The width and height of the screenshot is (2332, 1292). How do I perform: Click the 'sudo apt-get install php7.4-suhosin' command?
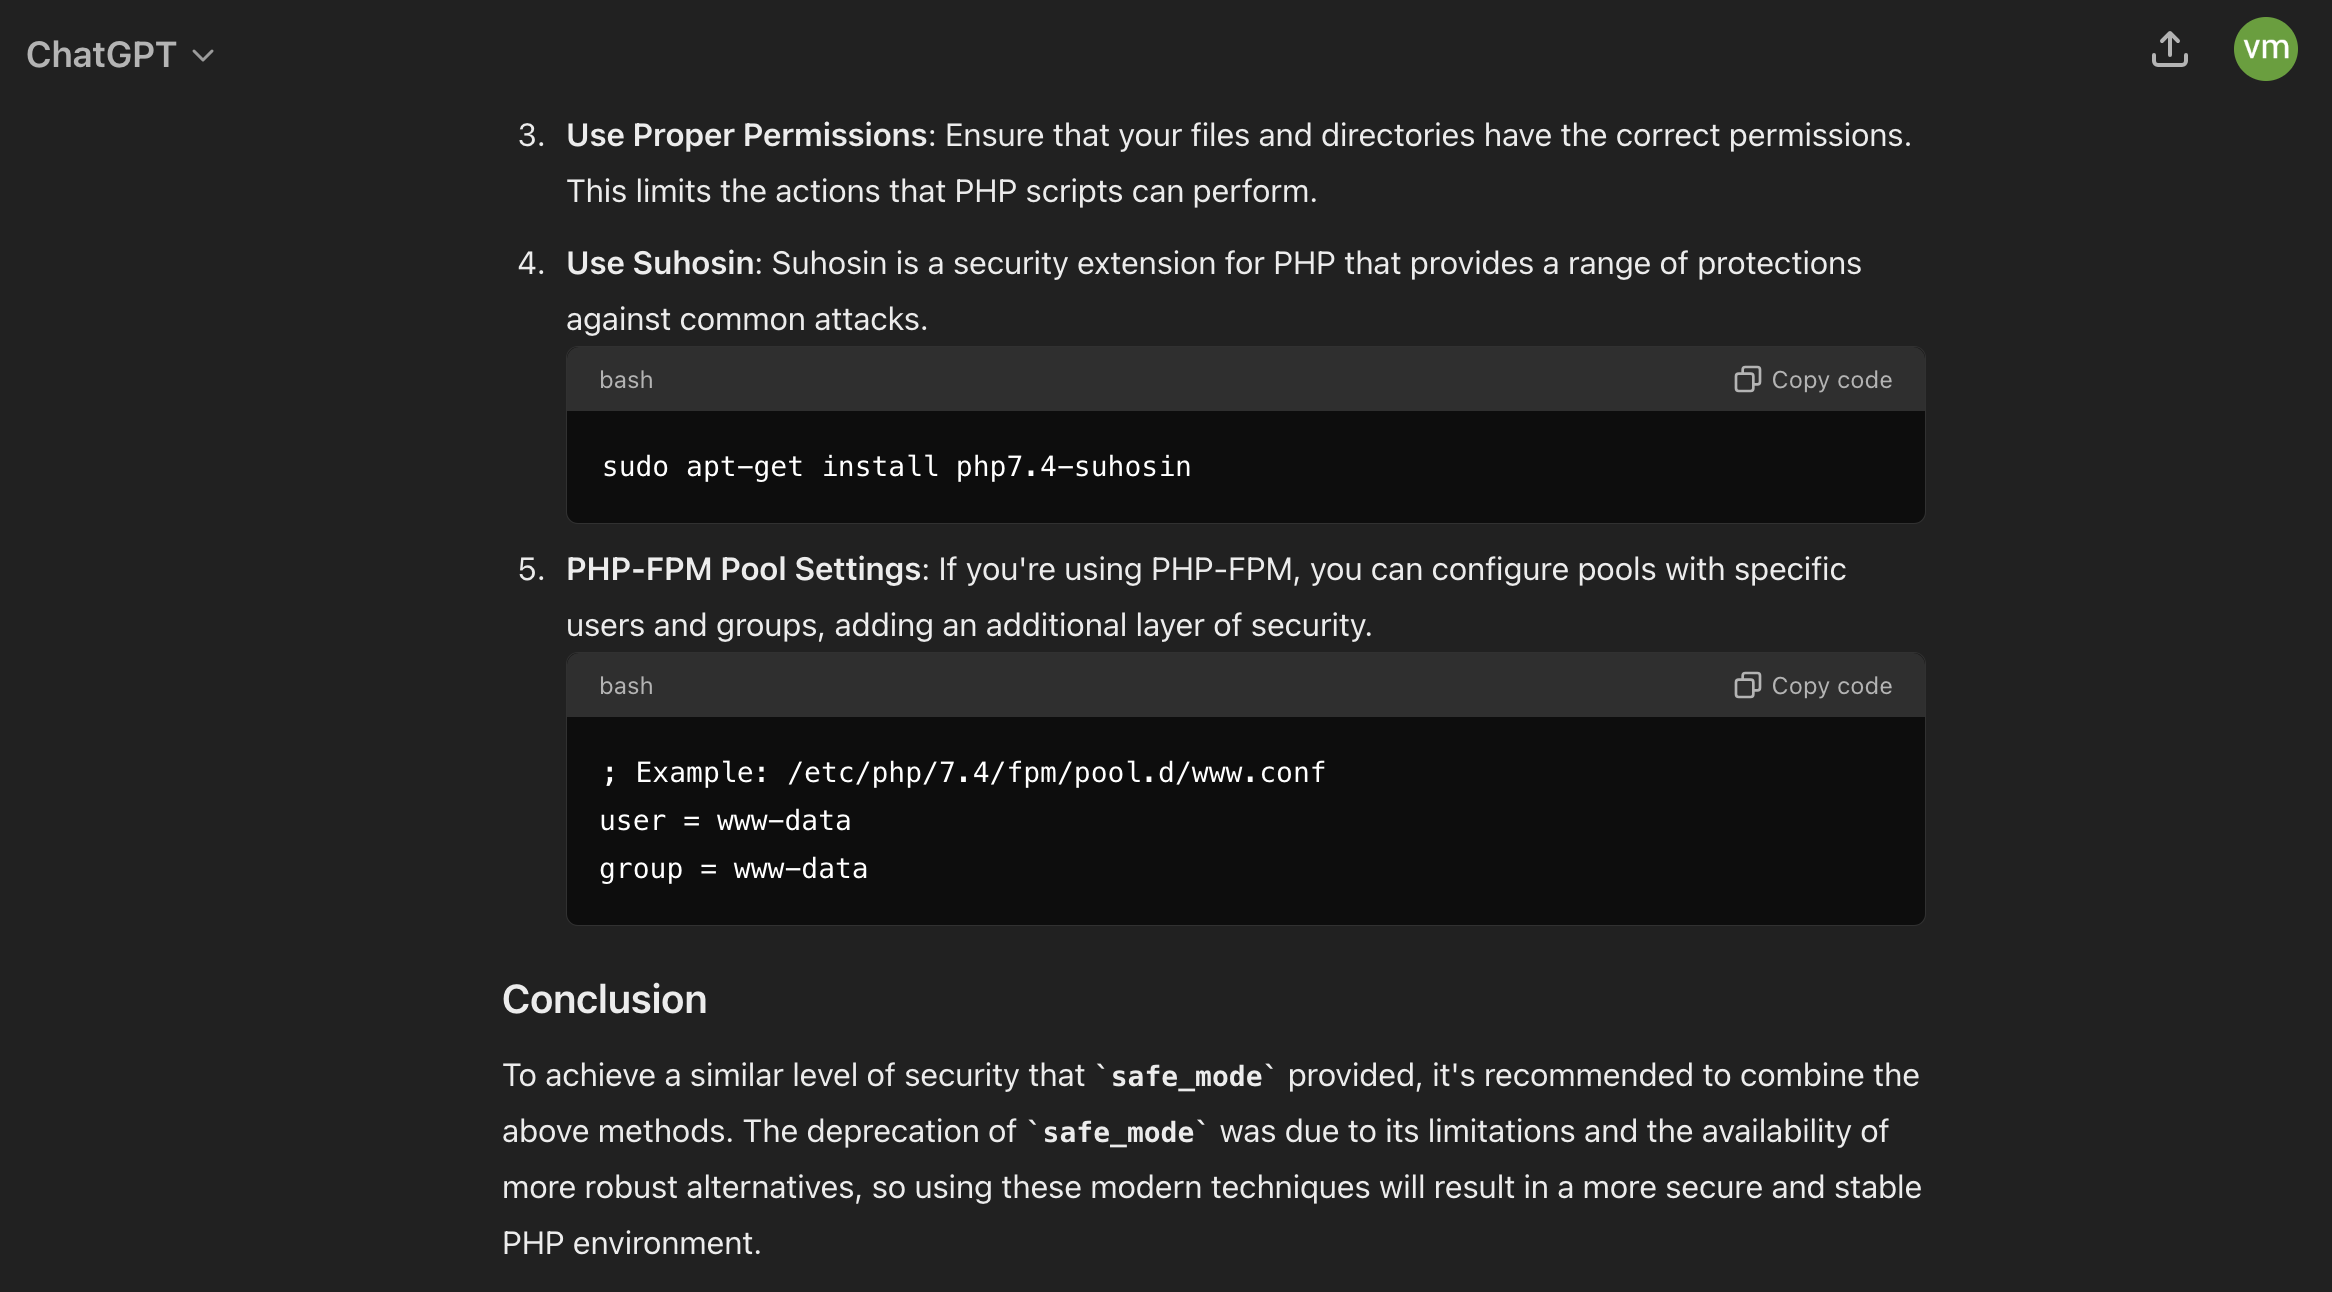(896, 467)
